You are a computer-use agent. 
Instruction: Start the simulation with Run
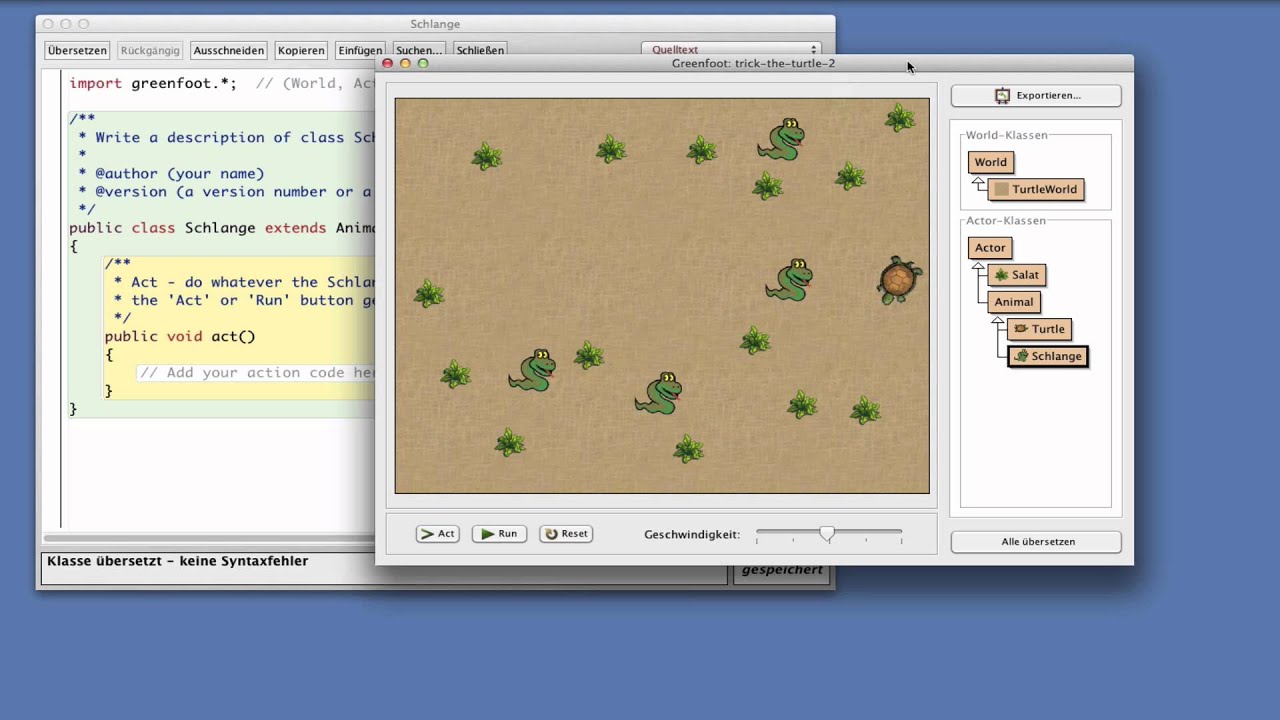click(x=499, y=534)
